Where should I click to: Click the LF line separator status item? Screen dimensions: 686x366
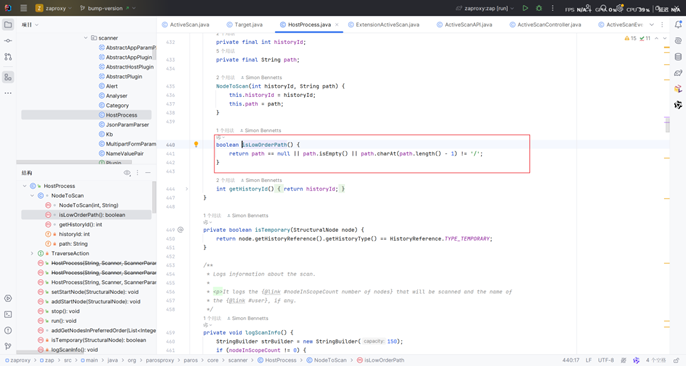pos(588,360)
